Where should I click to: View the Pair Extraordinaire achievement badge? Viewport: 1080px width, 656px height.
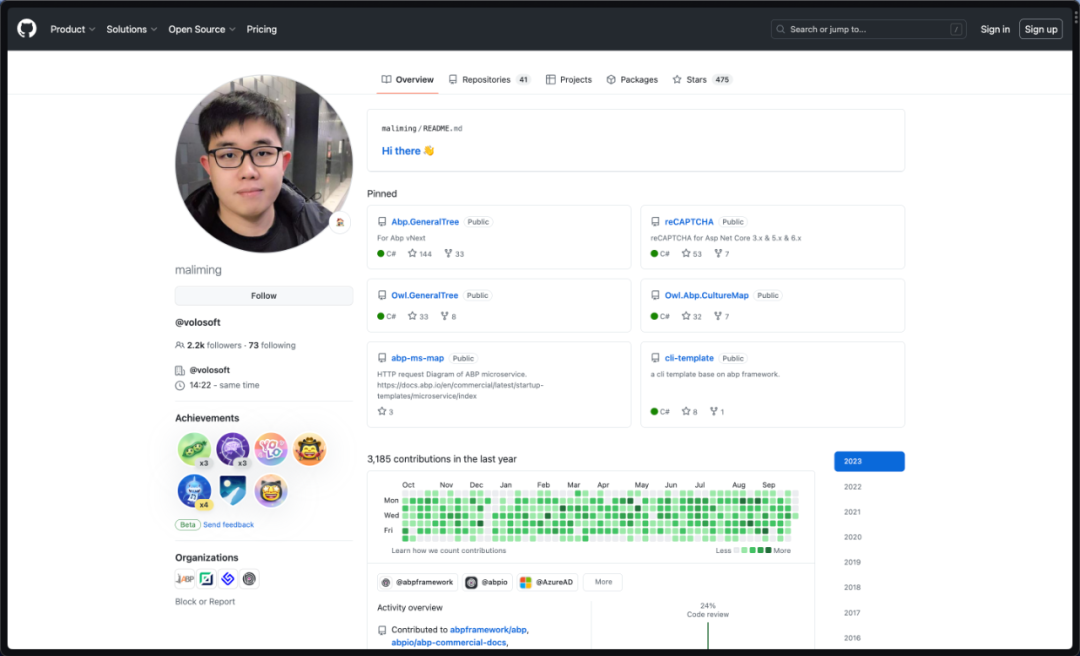(194, 449)
